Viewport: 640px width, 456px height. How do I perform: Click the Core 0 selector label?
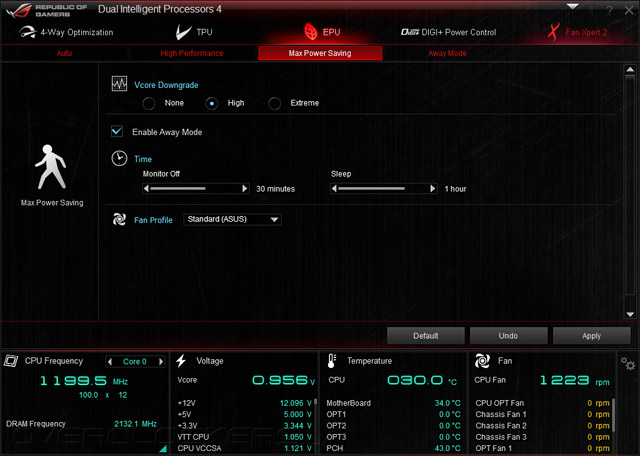[135, 361]
